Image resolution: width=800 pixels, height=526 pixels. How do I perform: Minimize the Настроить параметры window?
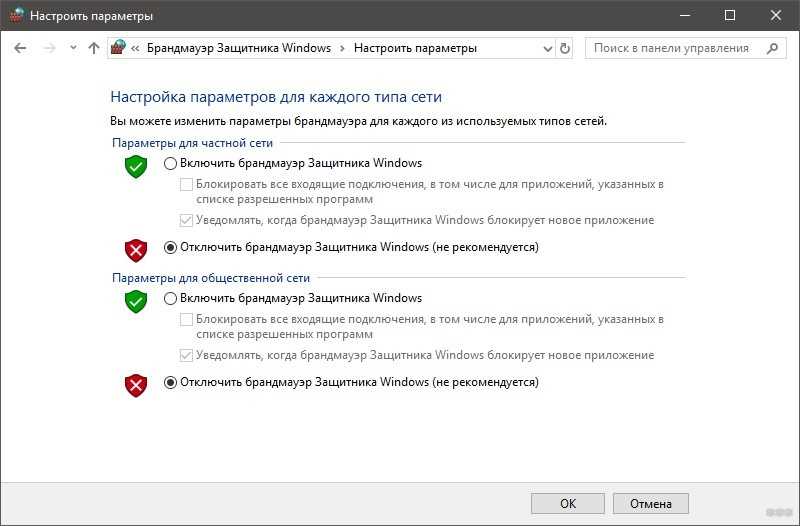point(685,15)
